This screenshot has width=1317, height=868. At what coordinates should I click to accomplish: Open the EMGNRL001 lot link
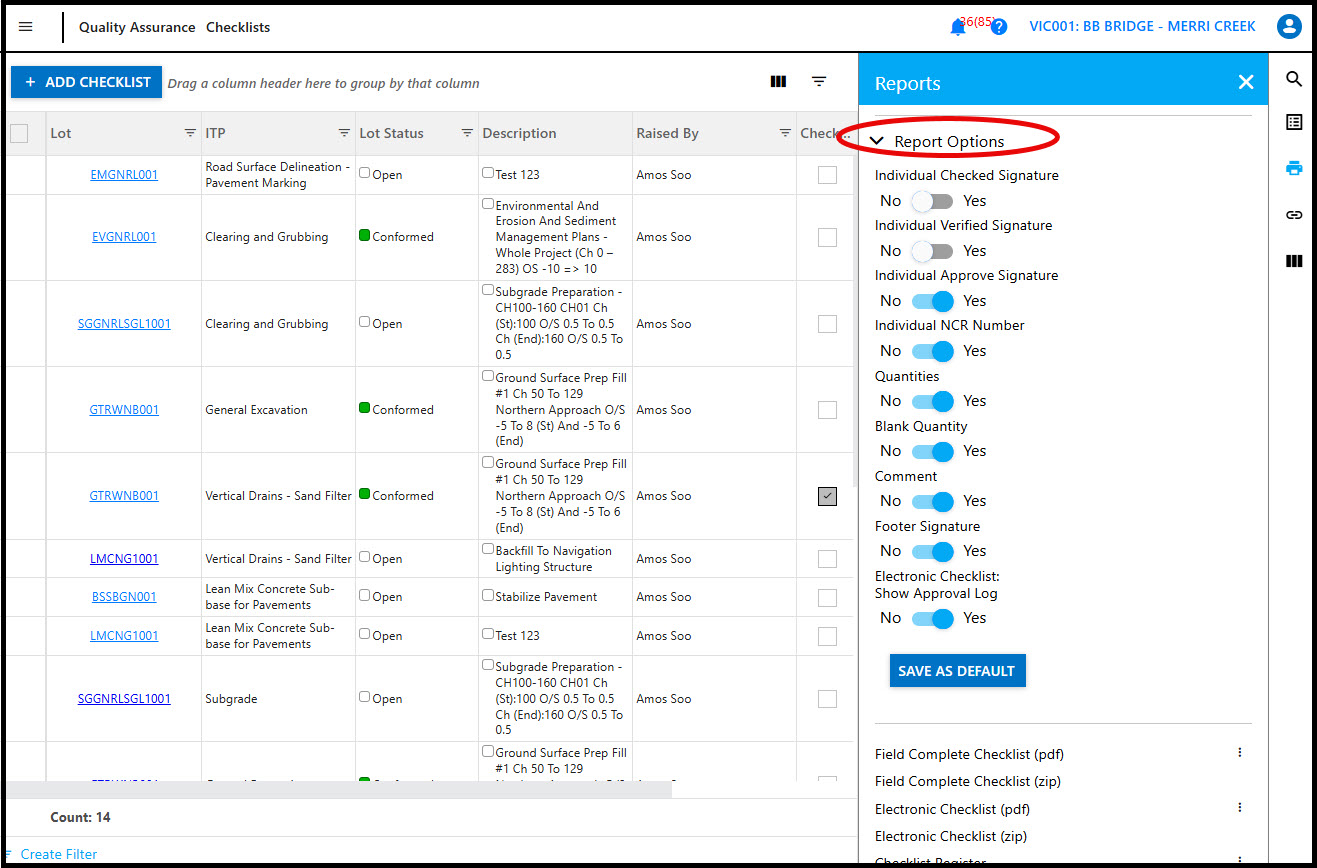pos(124,175)
